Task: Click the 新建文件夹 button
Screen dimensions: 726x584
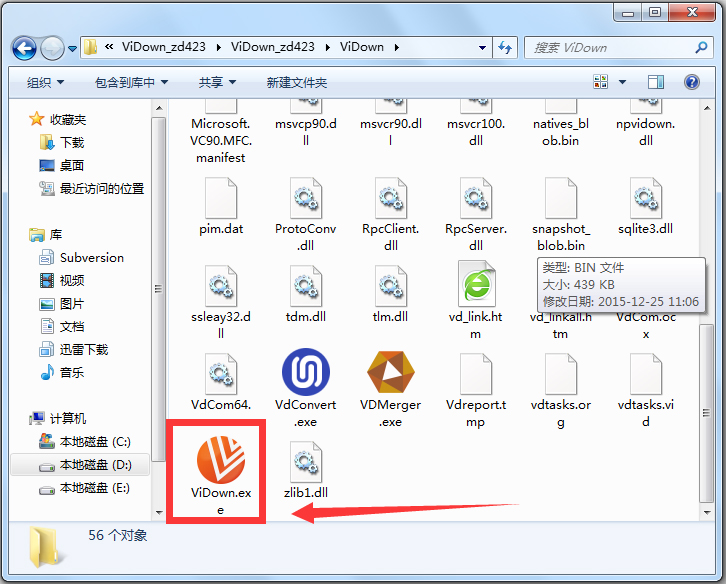Action: (297, 83)
